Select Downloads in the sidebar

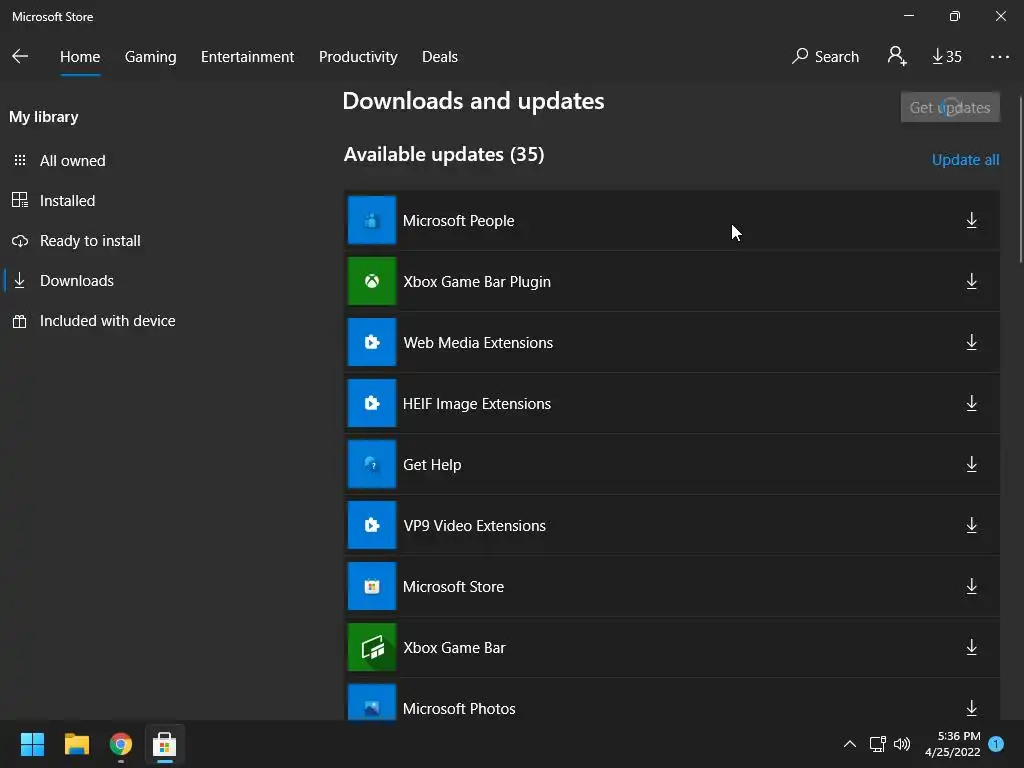pyautogui.click(x=76, y=281)
